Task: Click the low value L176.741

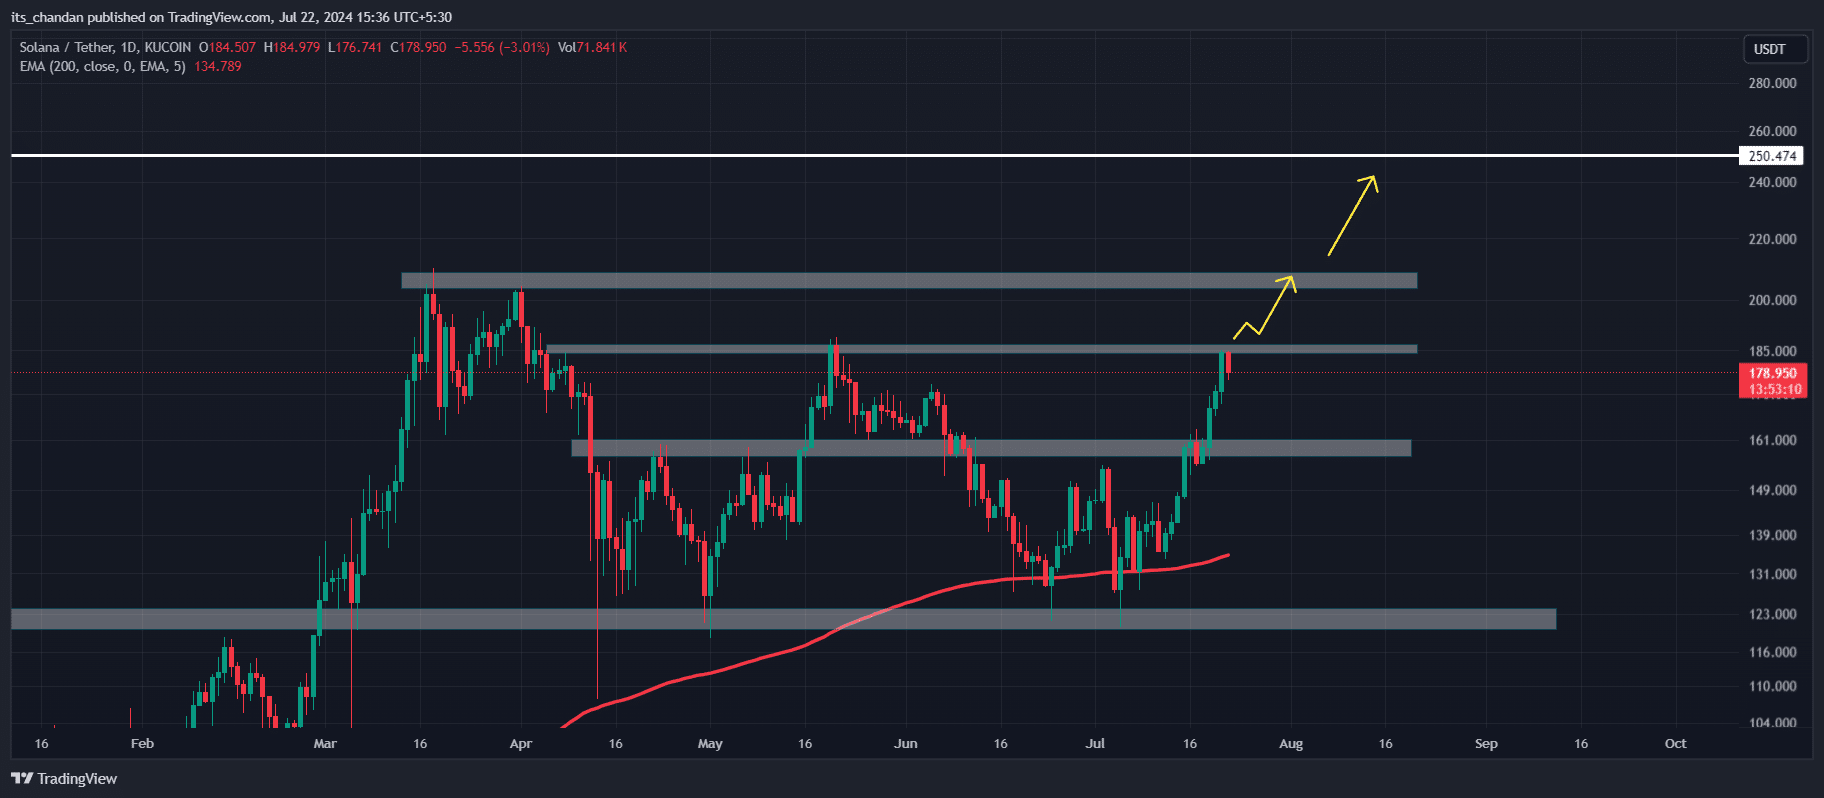Action: (355, 47)
